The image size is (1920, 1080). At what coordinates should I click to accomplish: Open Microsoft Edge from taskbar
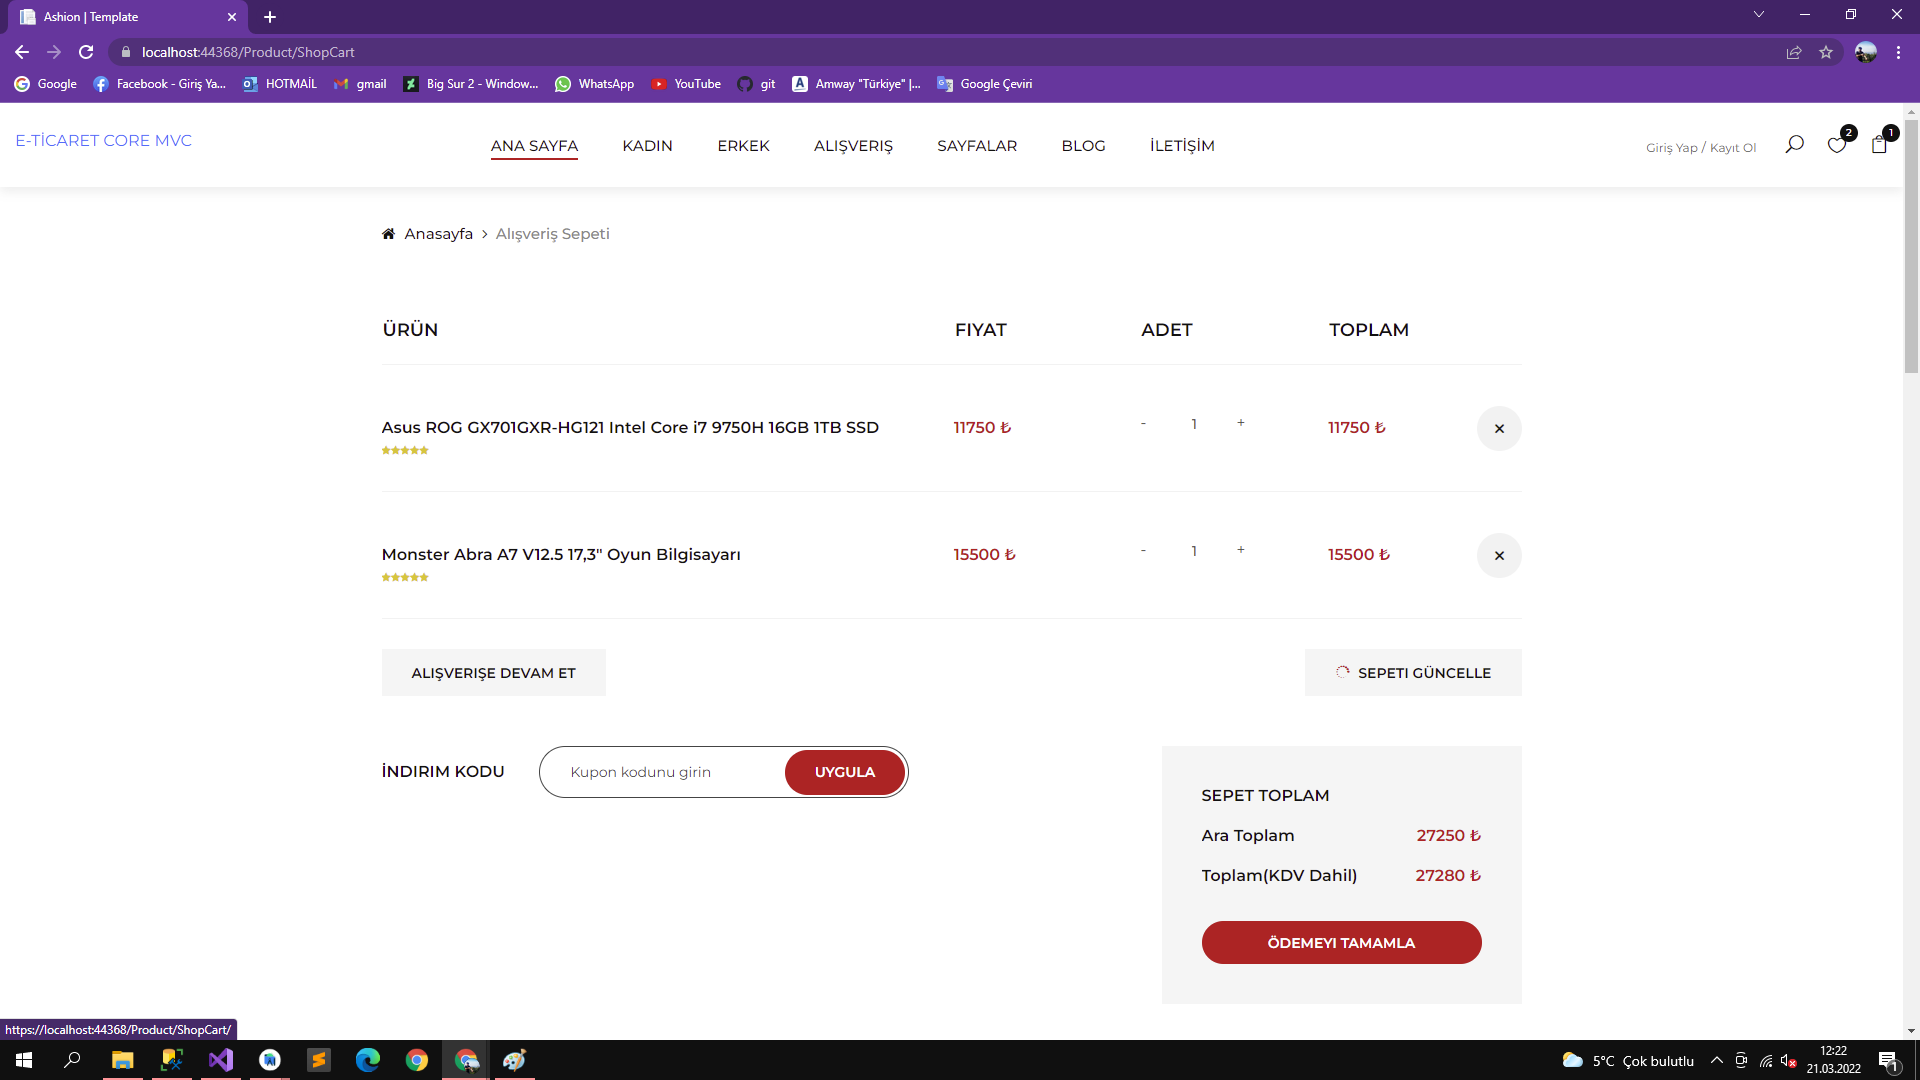(x=368, y=1060)
